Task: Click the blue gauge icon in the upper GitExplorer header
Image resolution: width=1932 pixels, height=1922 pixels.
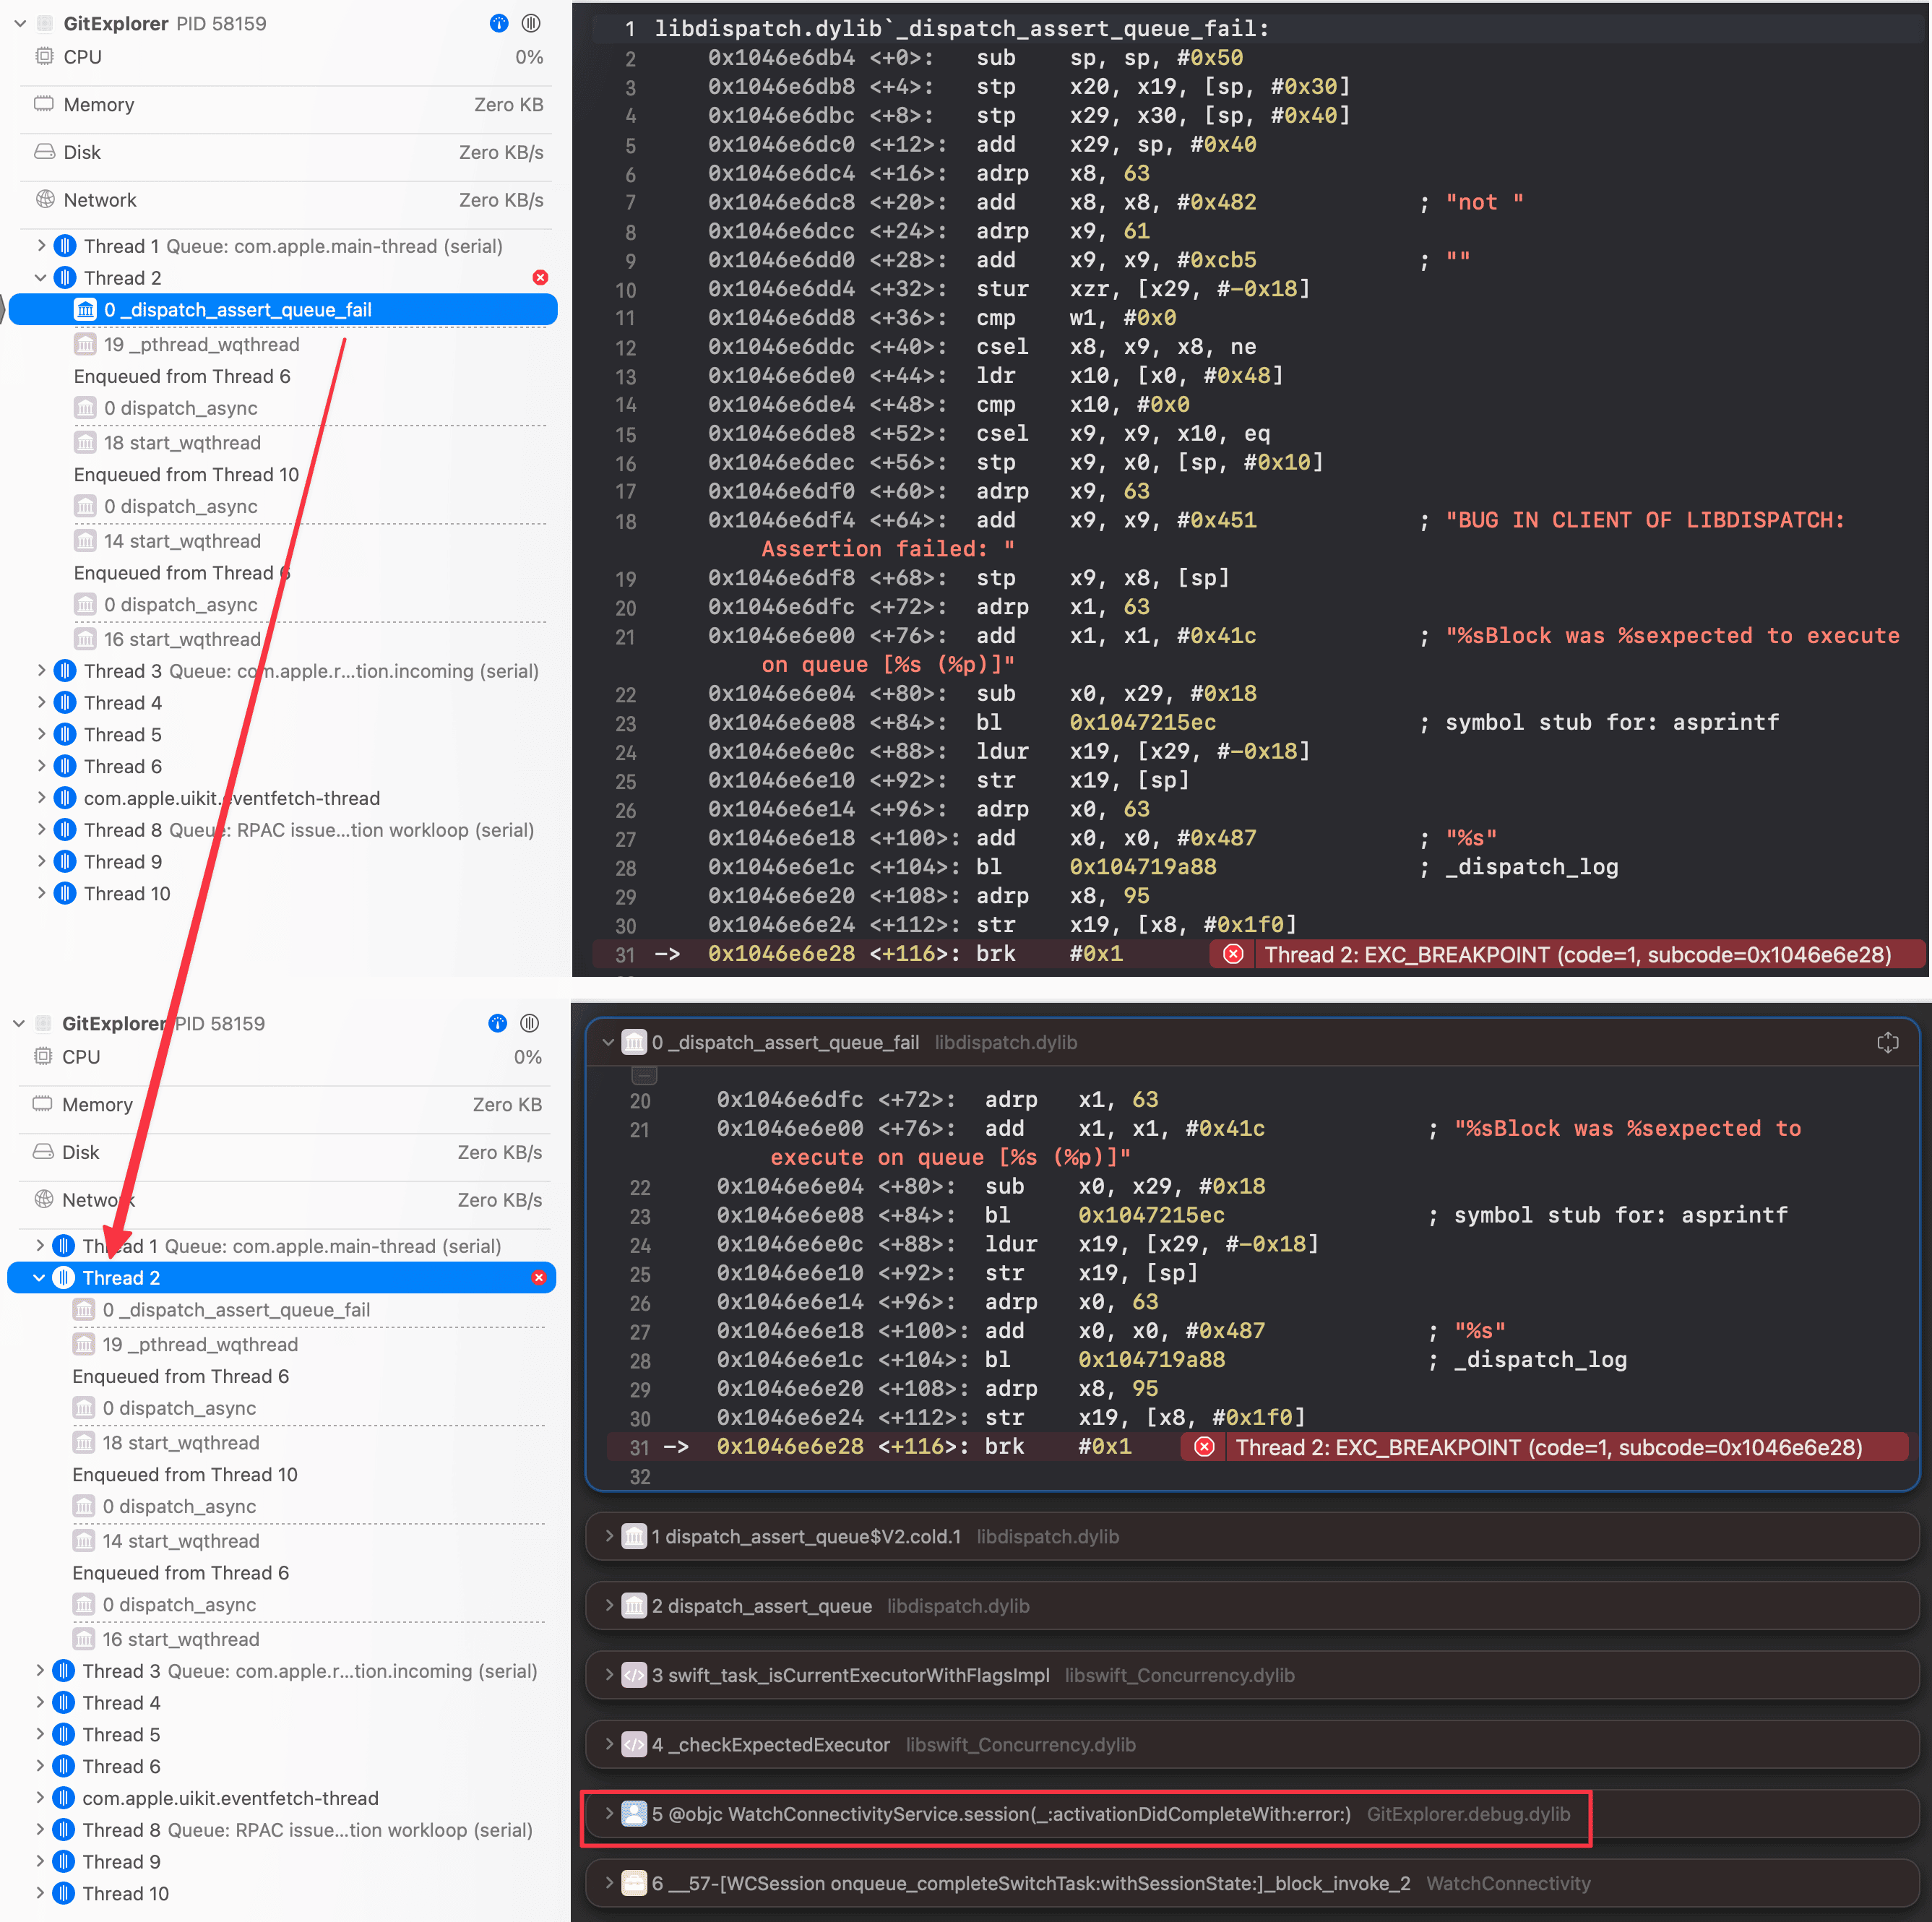Action: pyautogui.click(x=499, y=23)
